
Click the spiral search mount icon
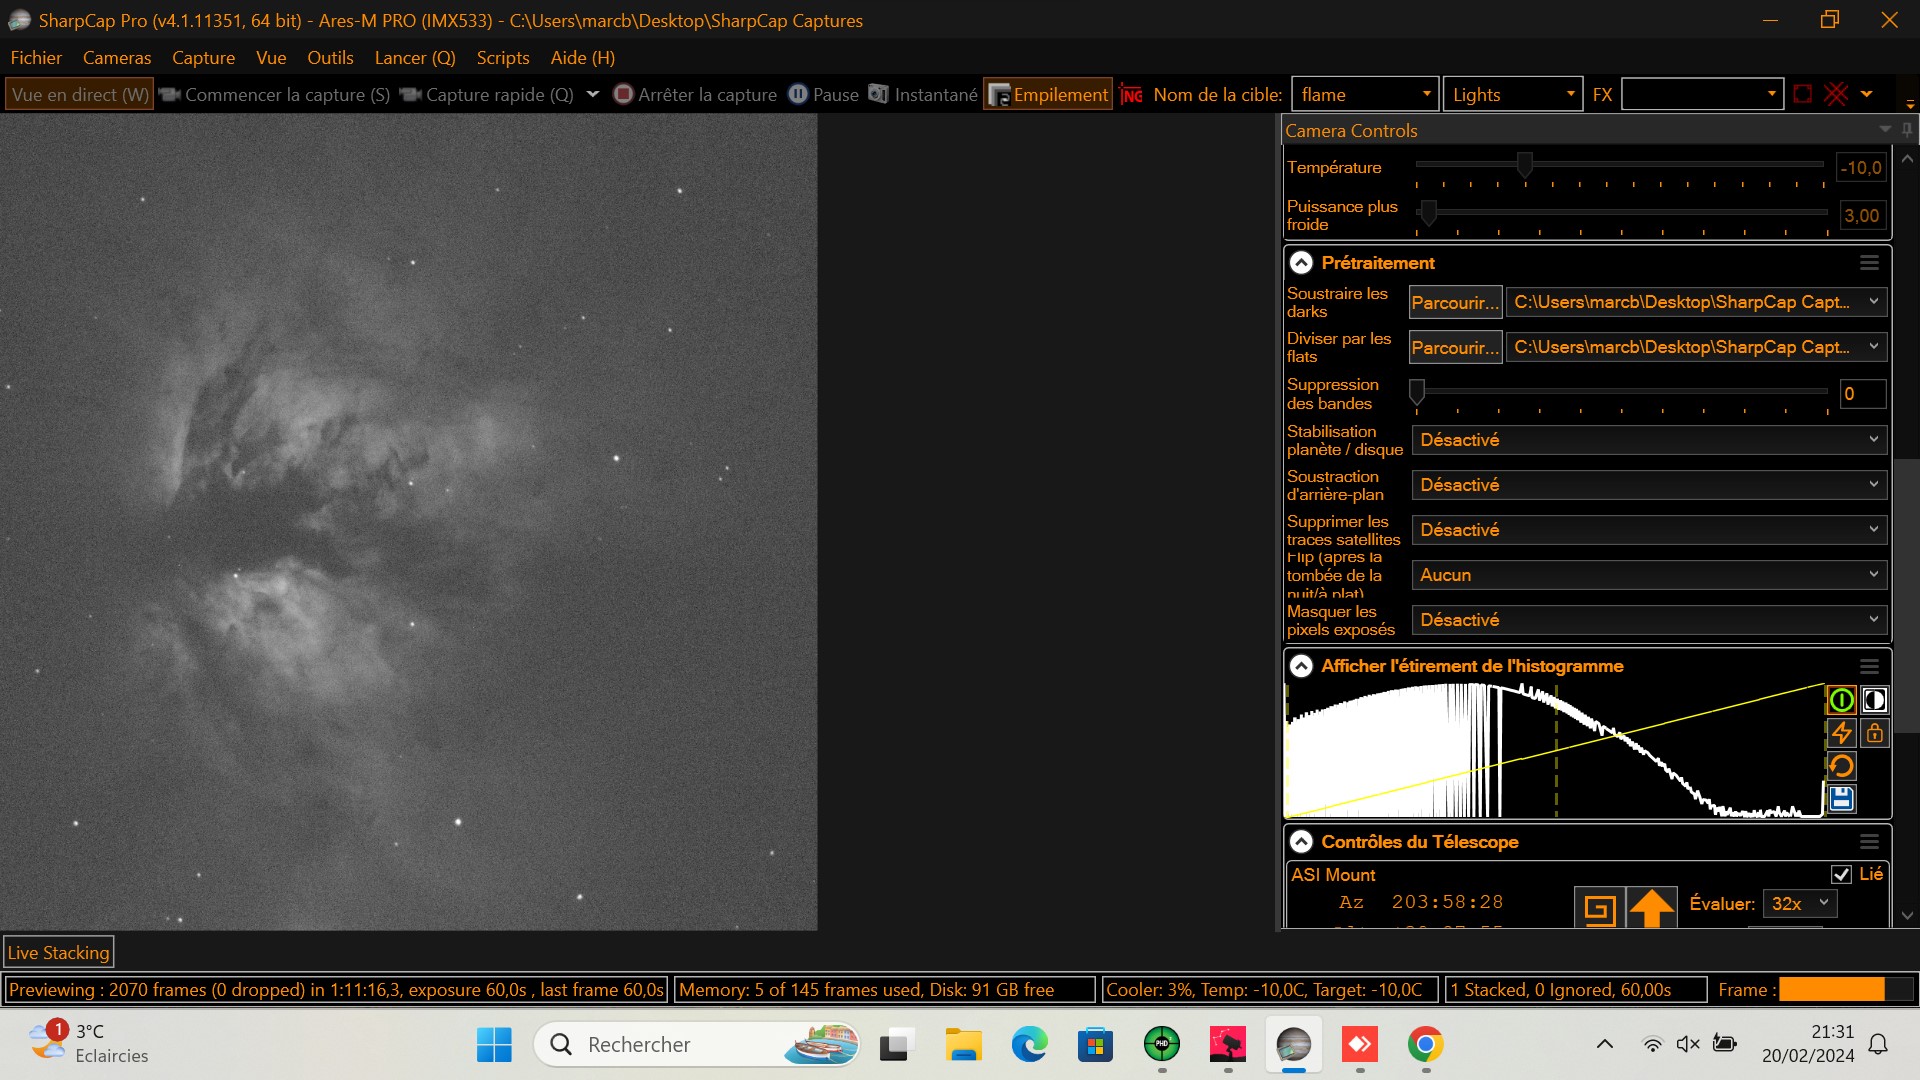point(1599,908)
